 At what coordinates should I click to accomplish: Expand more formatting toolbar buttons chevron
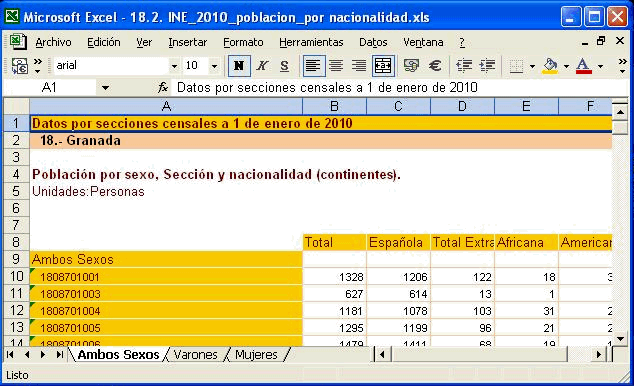tap(623, 66)
